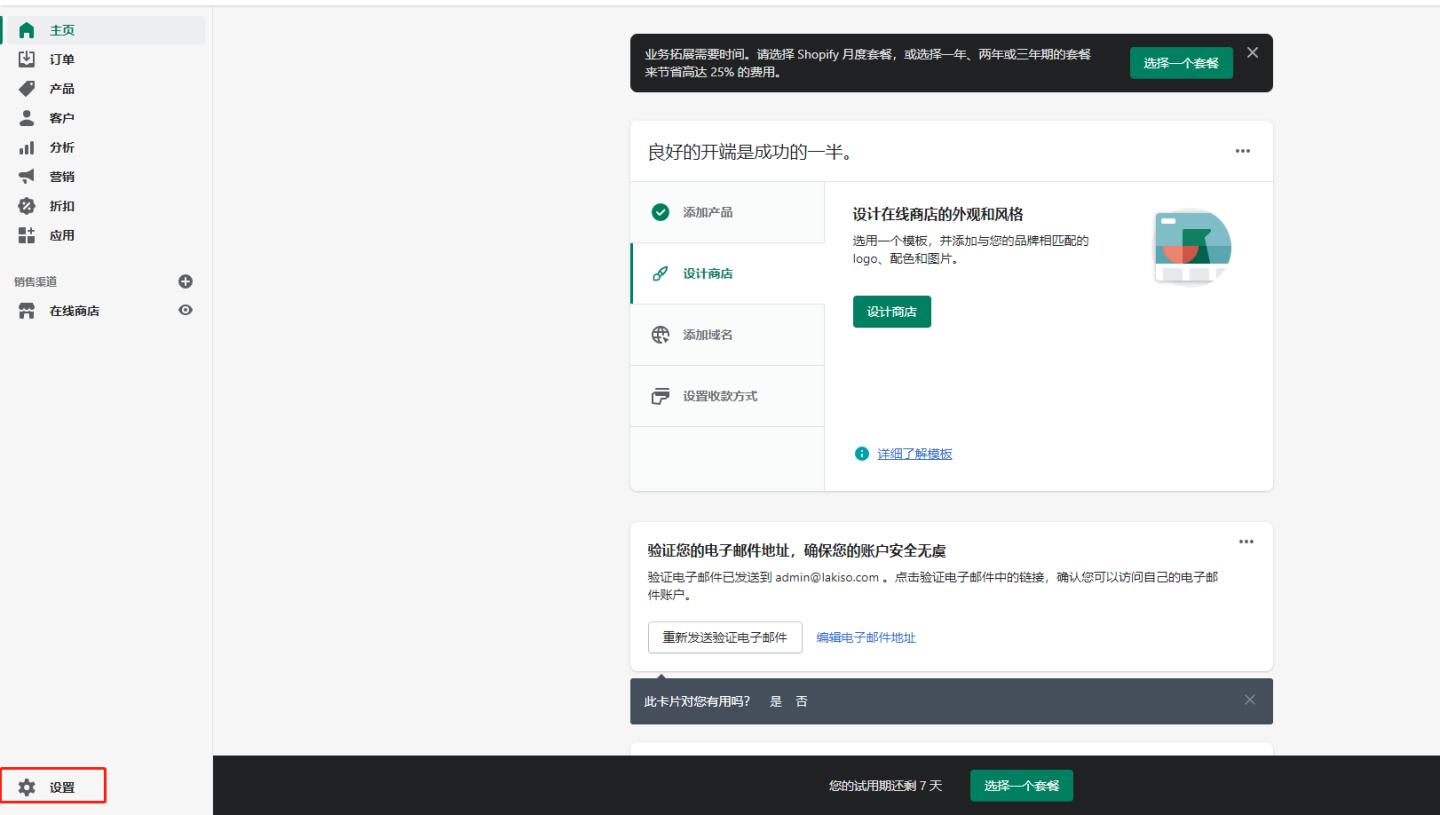Screen dimensions: 1440x815
Task: Click the green 设计商店 button
Action: (891, 311)
